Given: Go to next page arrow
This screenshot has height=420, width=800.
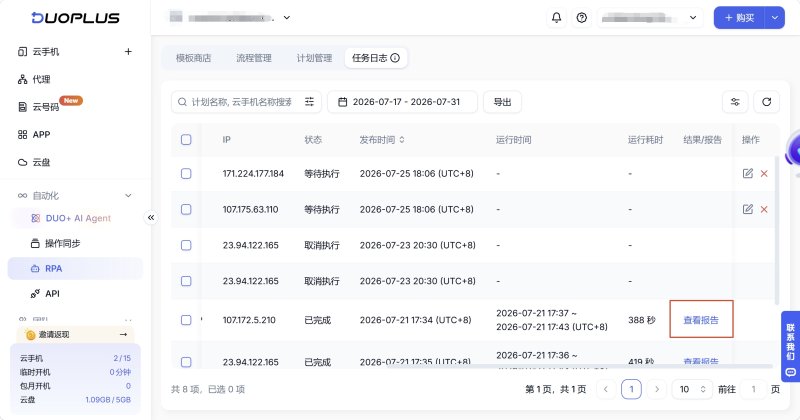Looking at the screenshot, I should [657, 389].
